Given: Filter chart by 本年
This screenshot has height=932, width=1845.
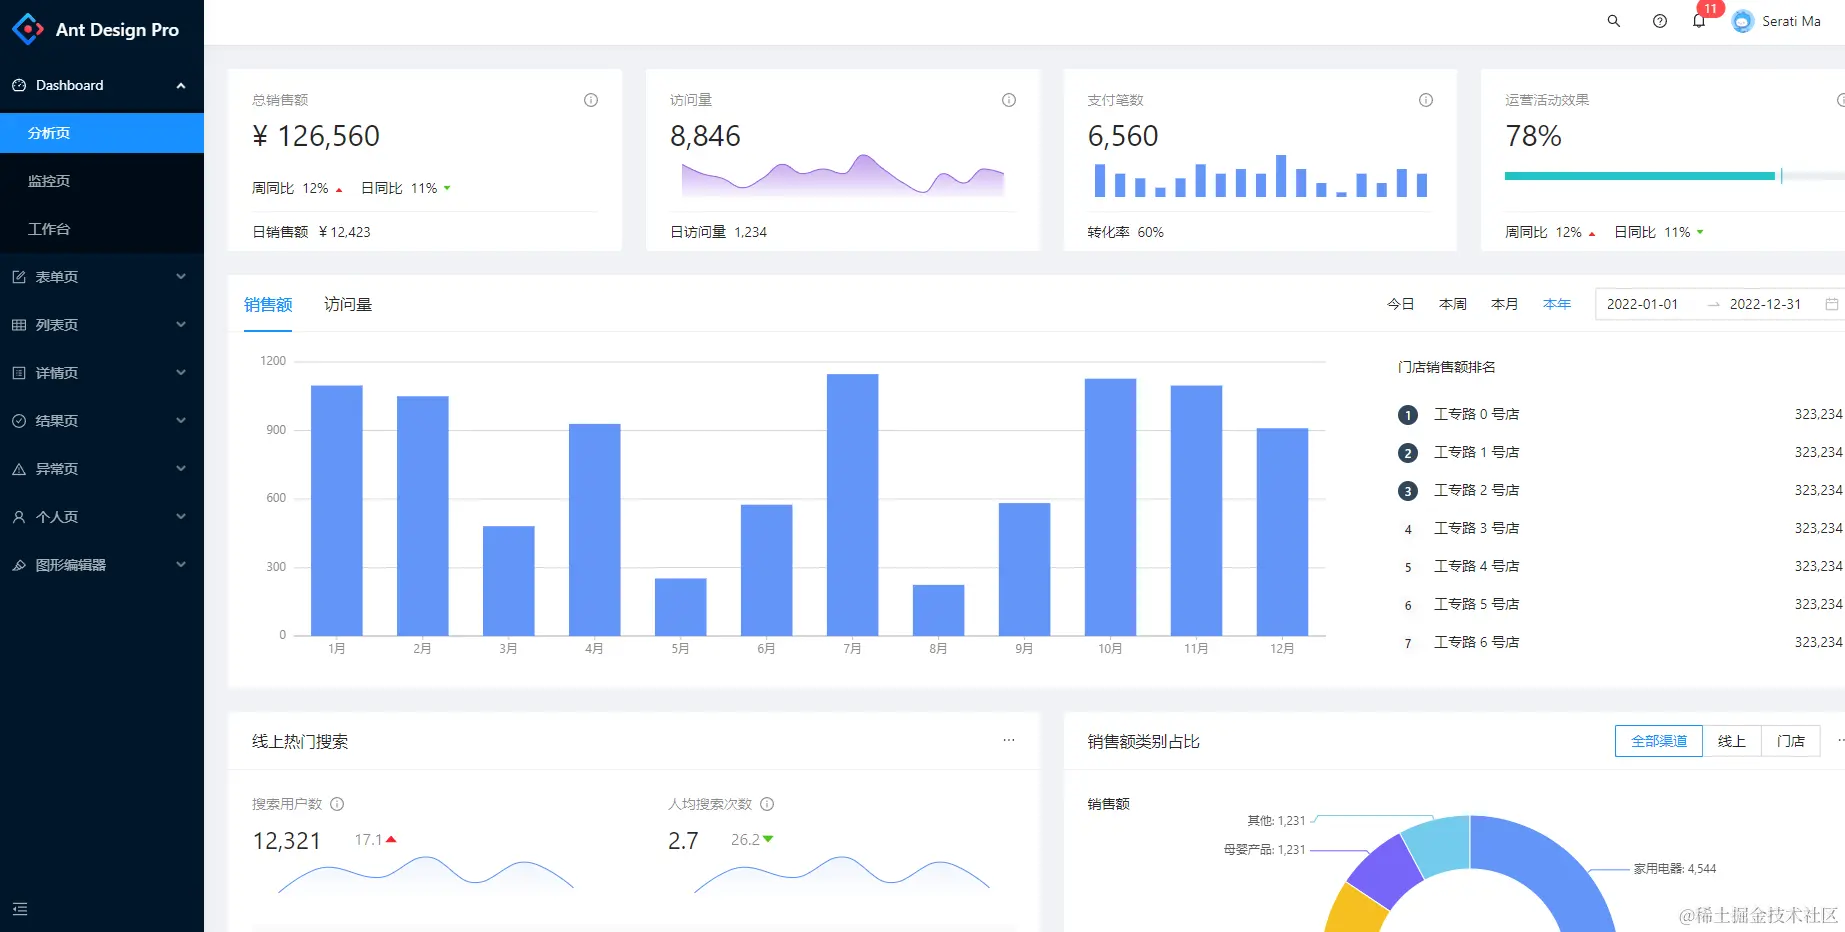Looking at the screenshot, I should (x=1557, y=304).
